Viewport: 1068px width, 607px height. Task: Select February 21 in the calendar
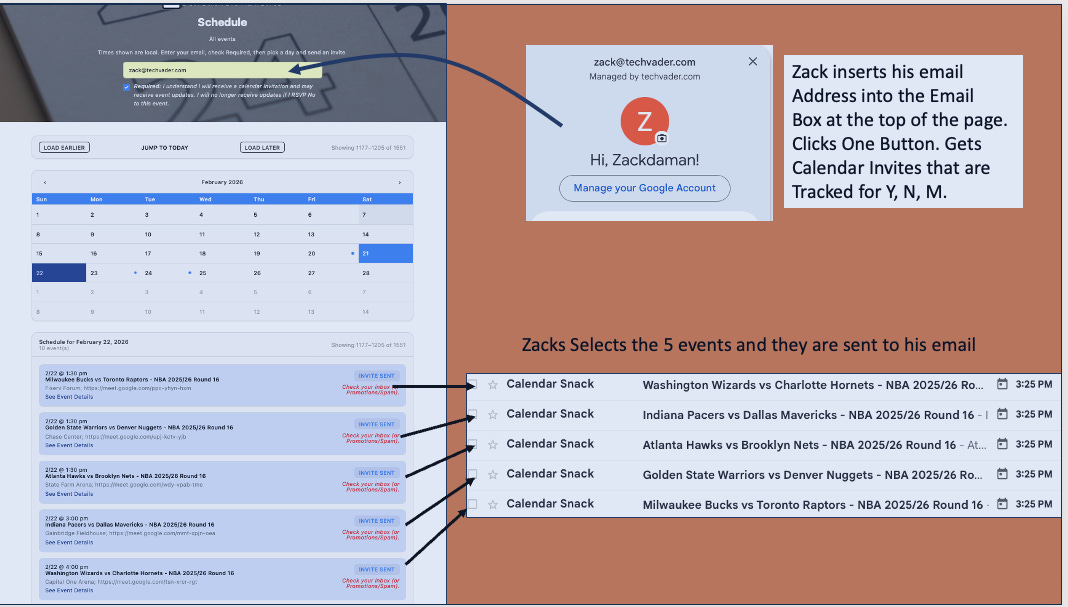coord(386,253)
